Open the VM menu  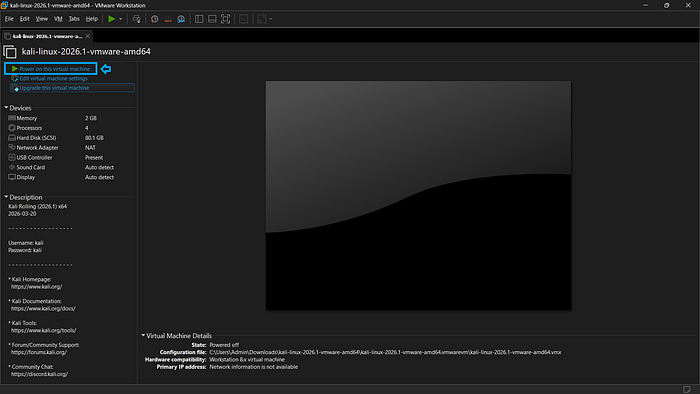tap(58, 19)
